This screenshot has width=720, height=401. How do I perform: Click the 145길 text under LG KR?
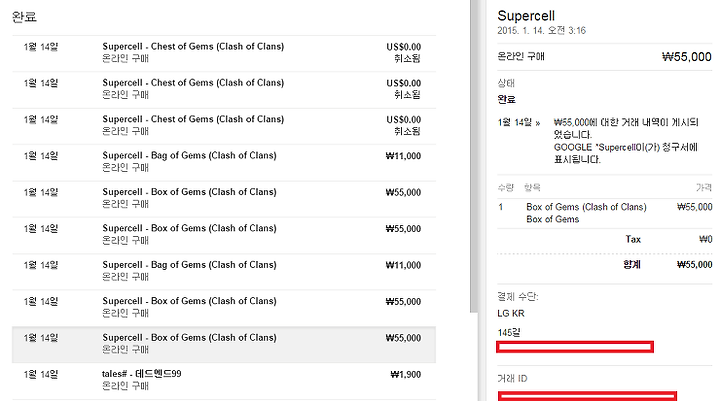pyautogui.click(x=509, y=333)
